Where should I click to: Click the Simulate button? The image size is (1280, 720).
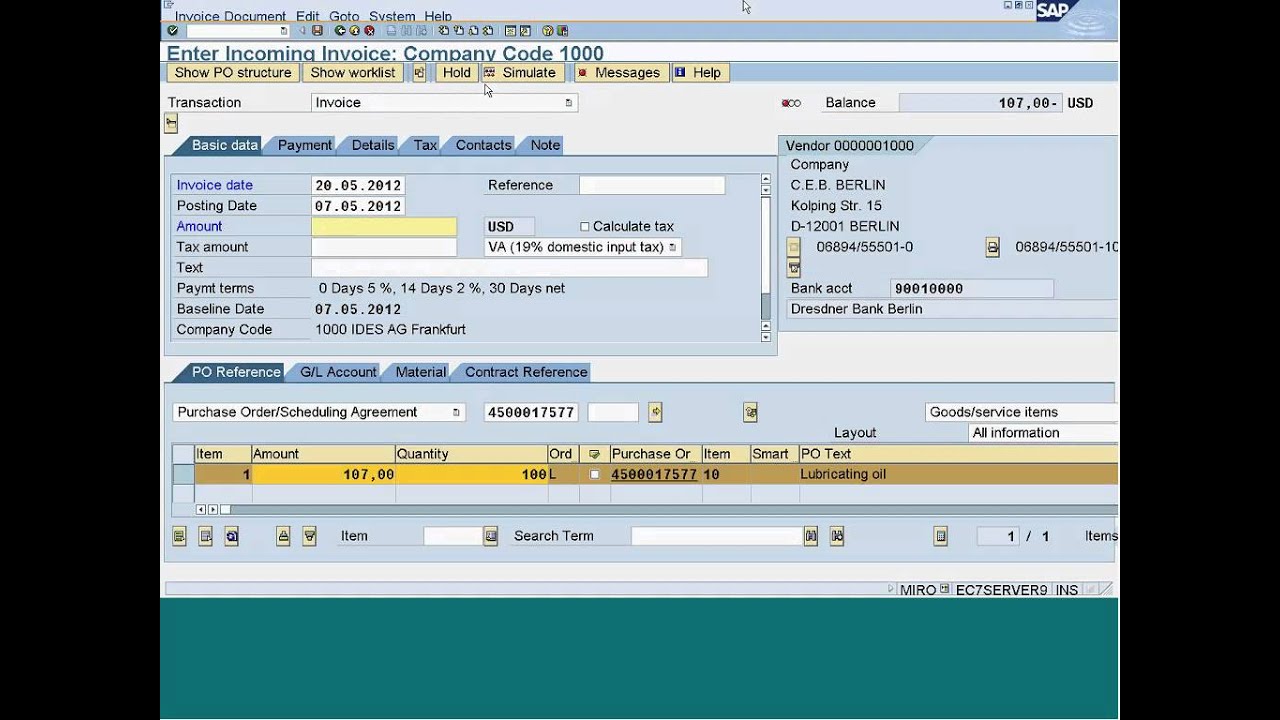coord(520,73)
